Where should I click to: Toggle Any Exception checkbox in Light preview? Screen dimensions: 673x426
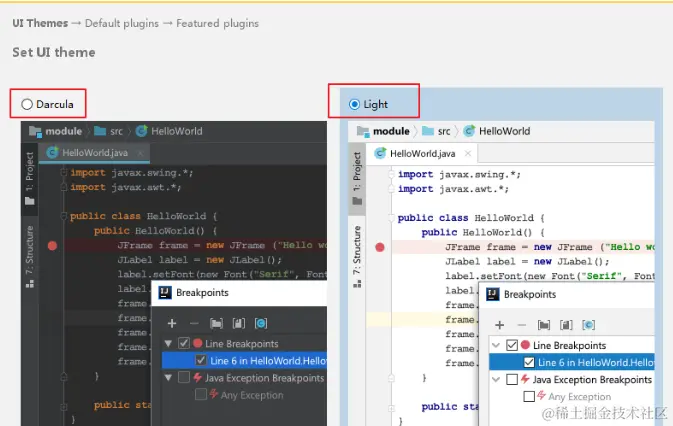[529, 396]
